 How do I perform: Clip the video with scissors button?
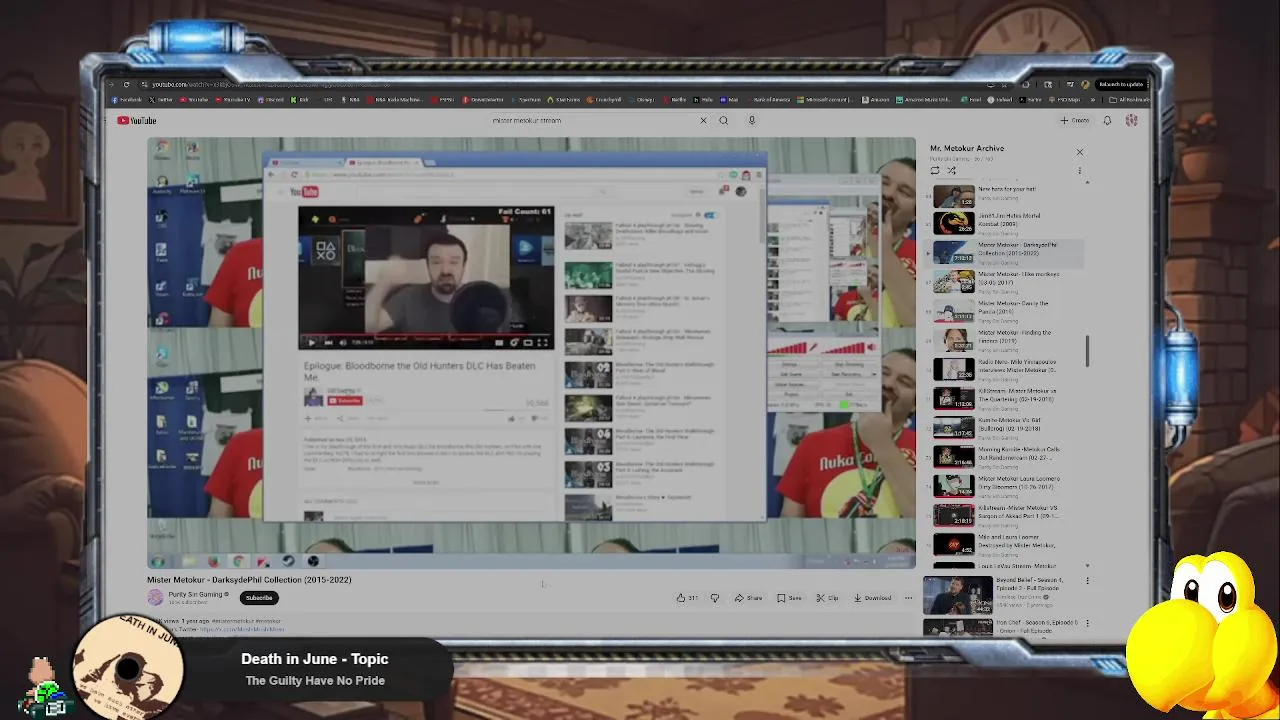[827, 598]
